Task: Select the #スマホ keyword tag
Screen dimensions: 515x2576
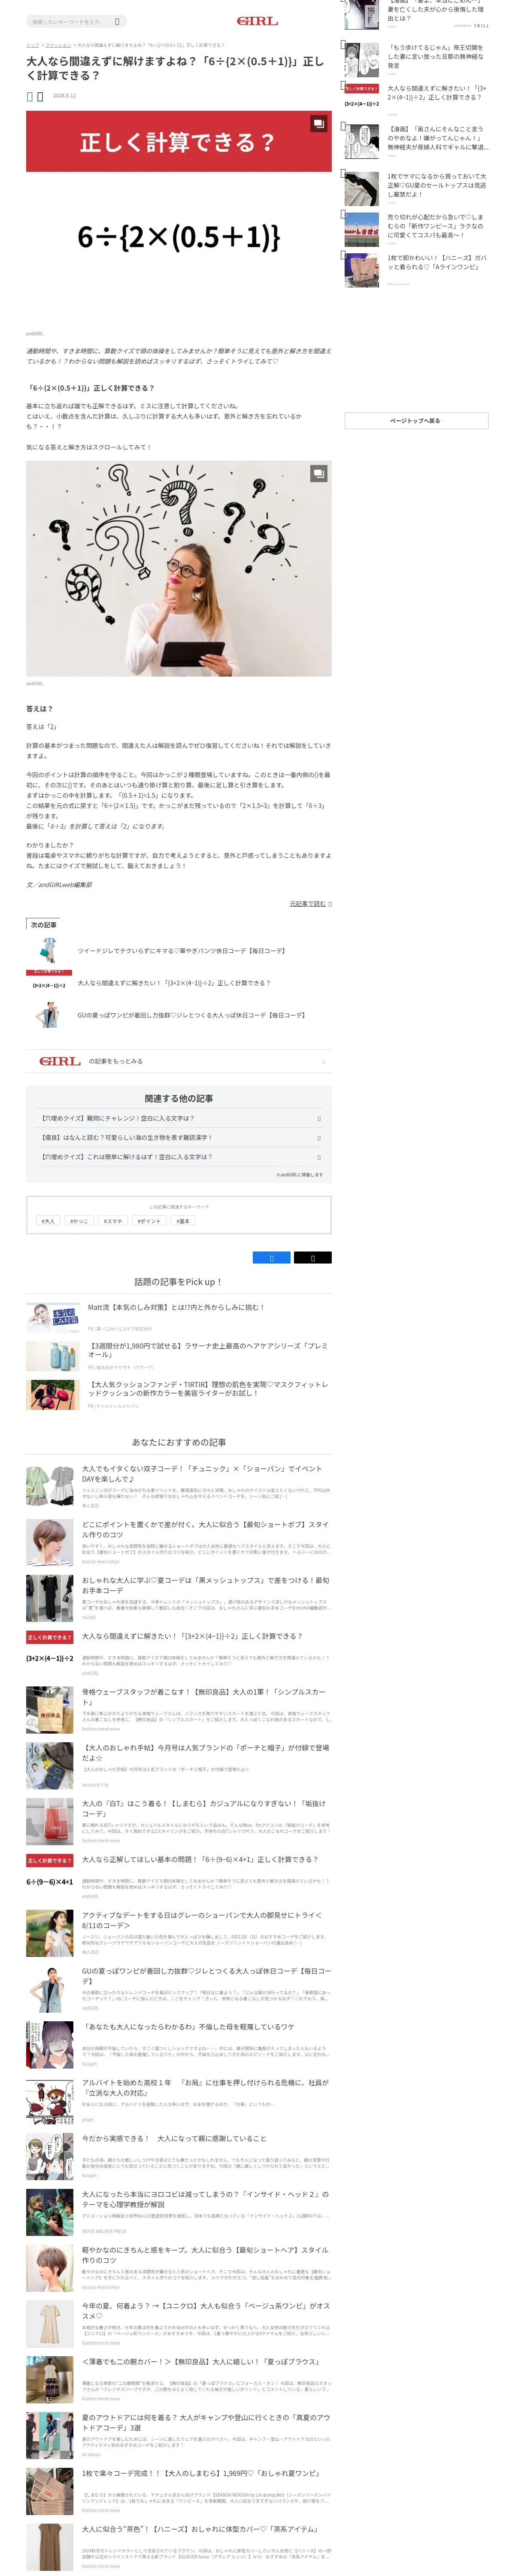Action: [x=113, y=1221]
